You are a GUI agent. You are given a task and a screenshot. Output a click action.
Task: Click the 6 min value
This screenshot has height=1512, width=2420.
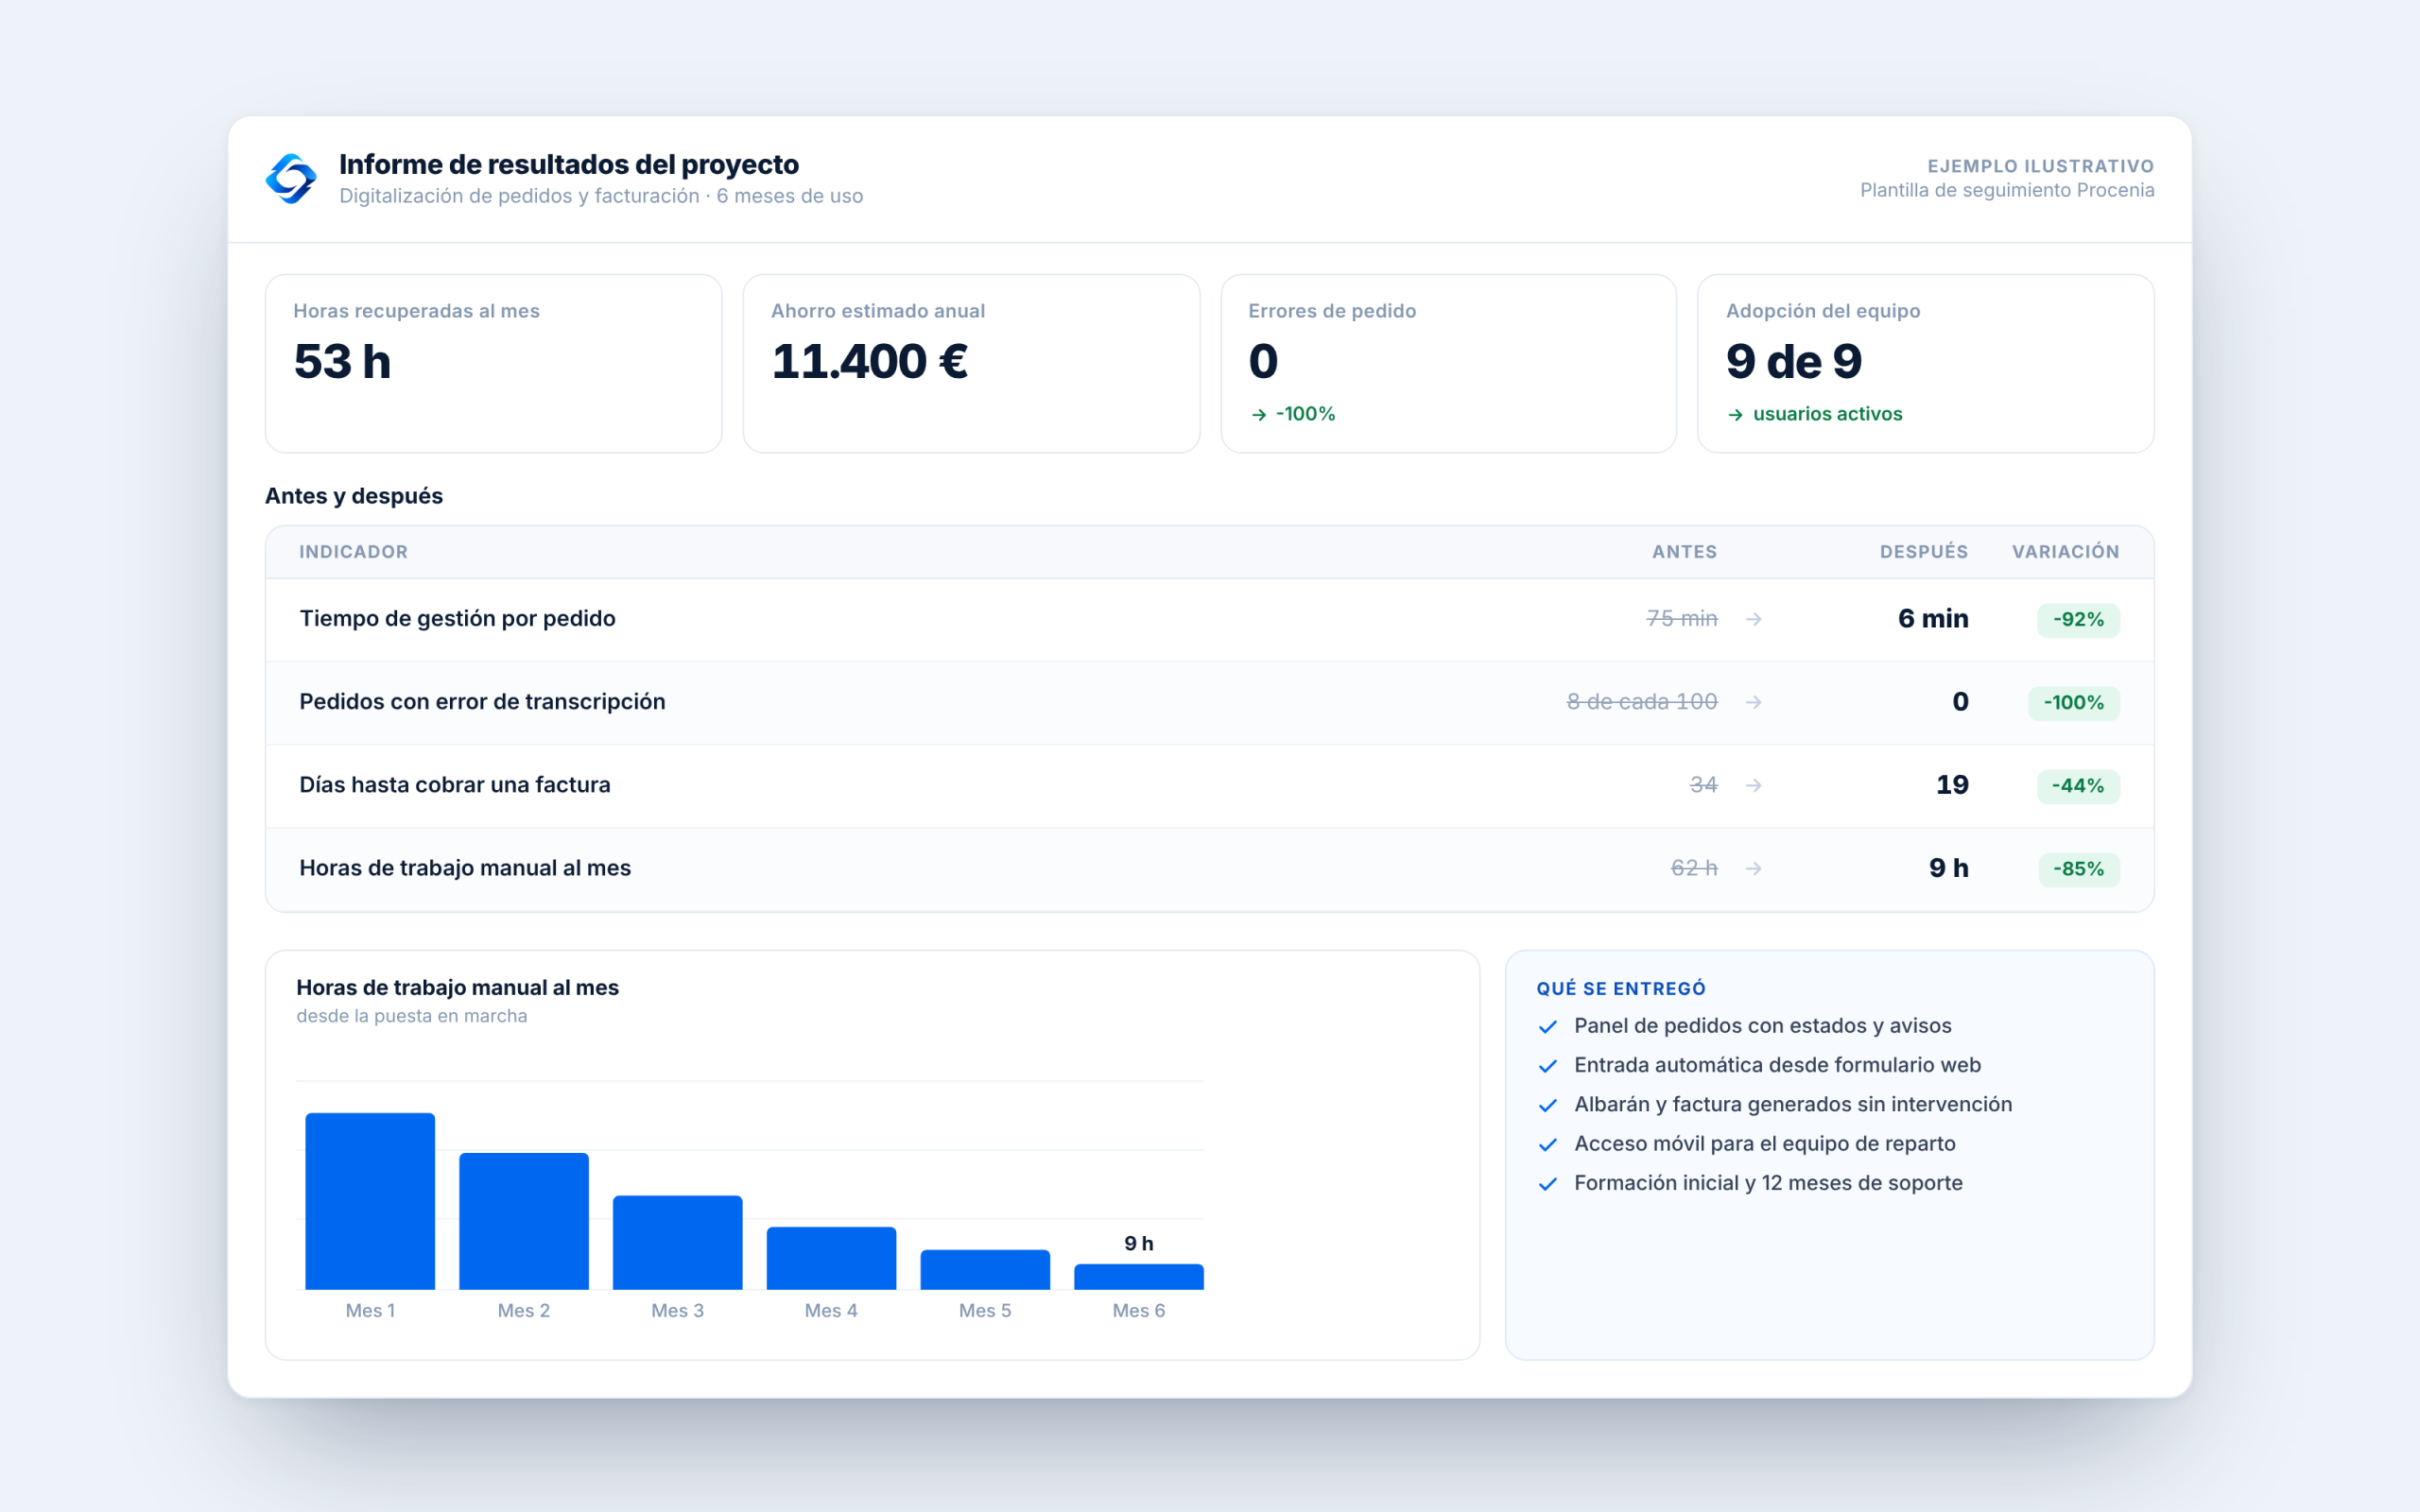point(1933,619)
